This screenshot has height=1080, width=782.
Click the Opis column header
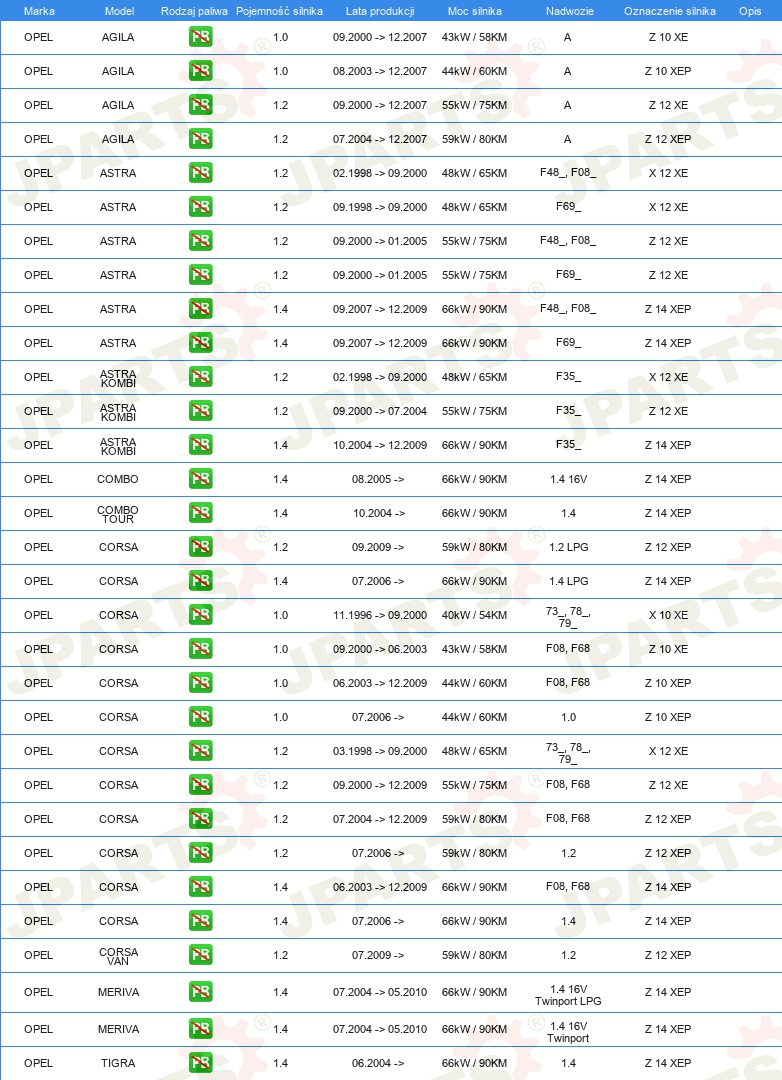pos(750,11)
